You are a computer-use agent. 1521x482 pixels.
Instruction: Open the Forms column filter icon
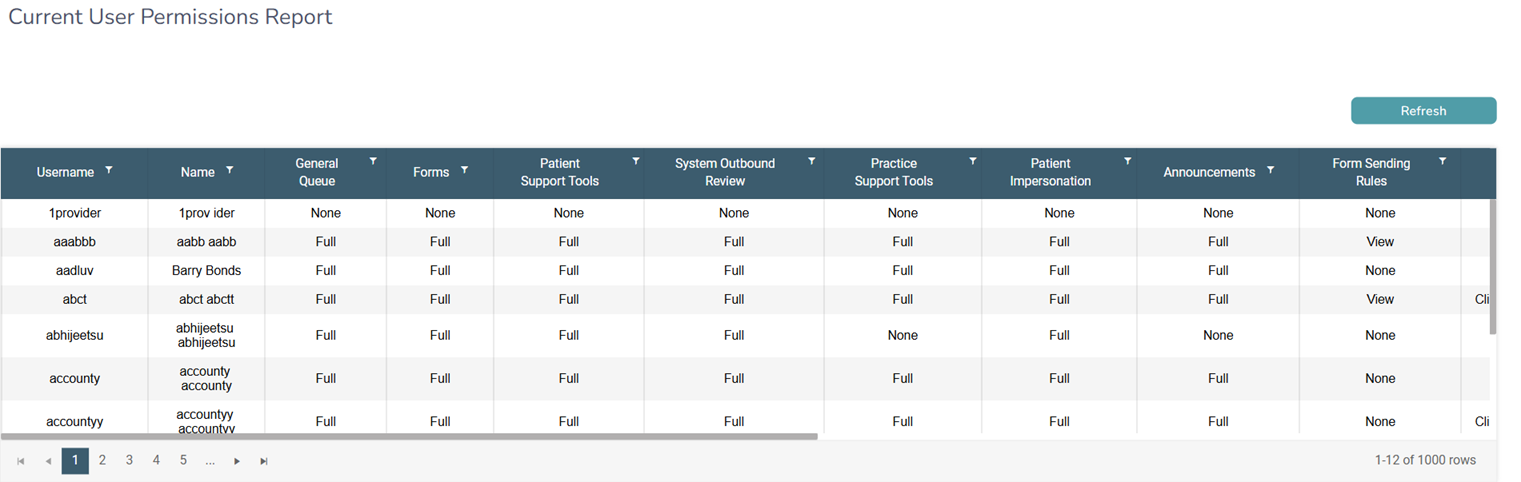(465, 171)
